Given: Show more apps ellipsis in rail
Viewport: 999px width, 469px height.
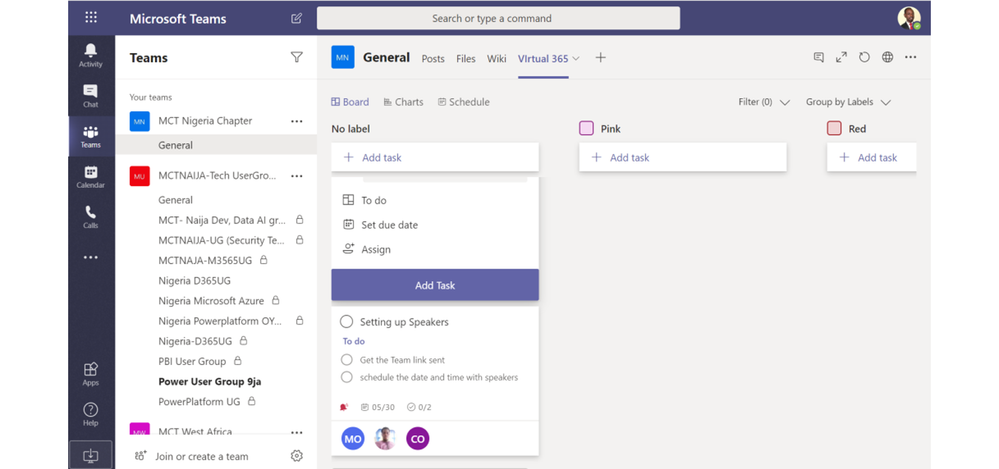Looking at the screenshot, I should [90, 257].
